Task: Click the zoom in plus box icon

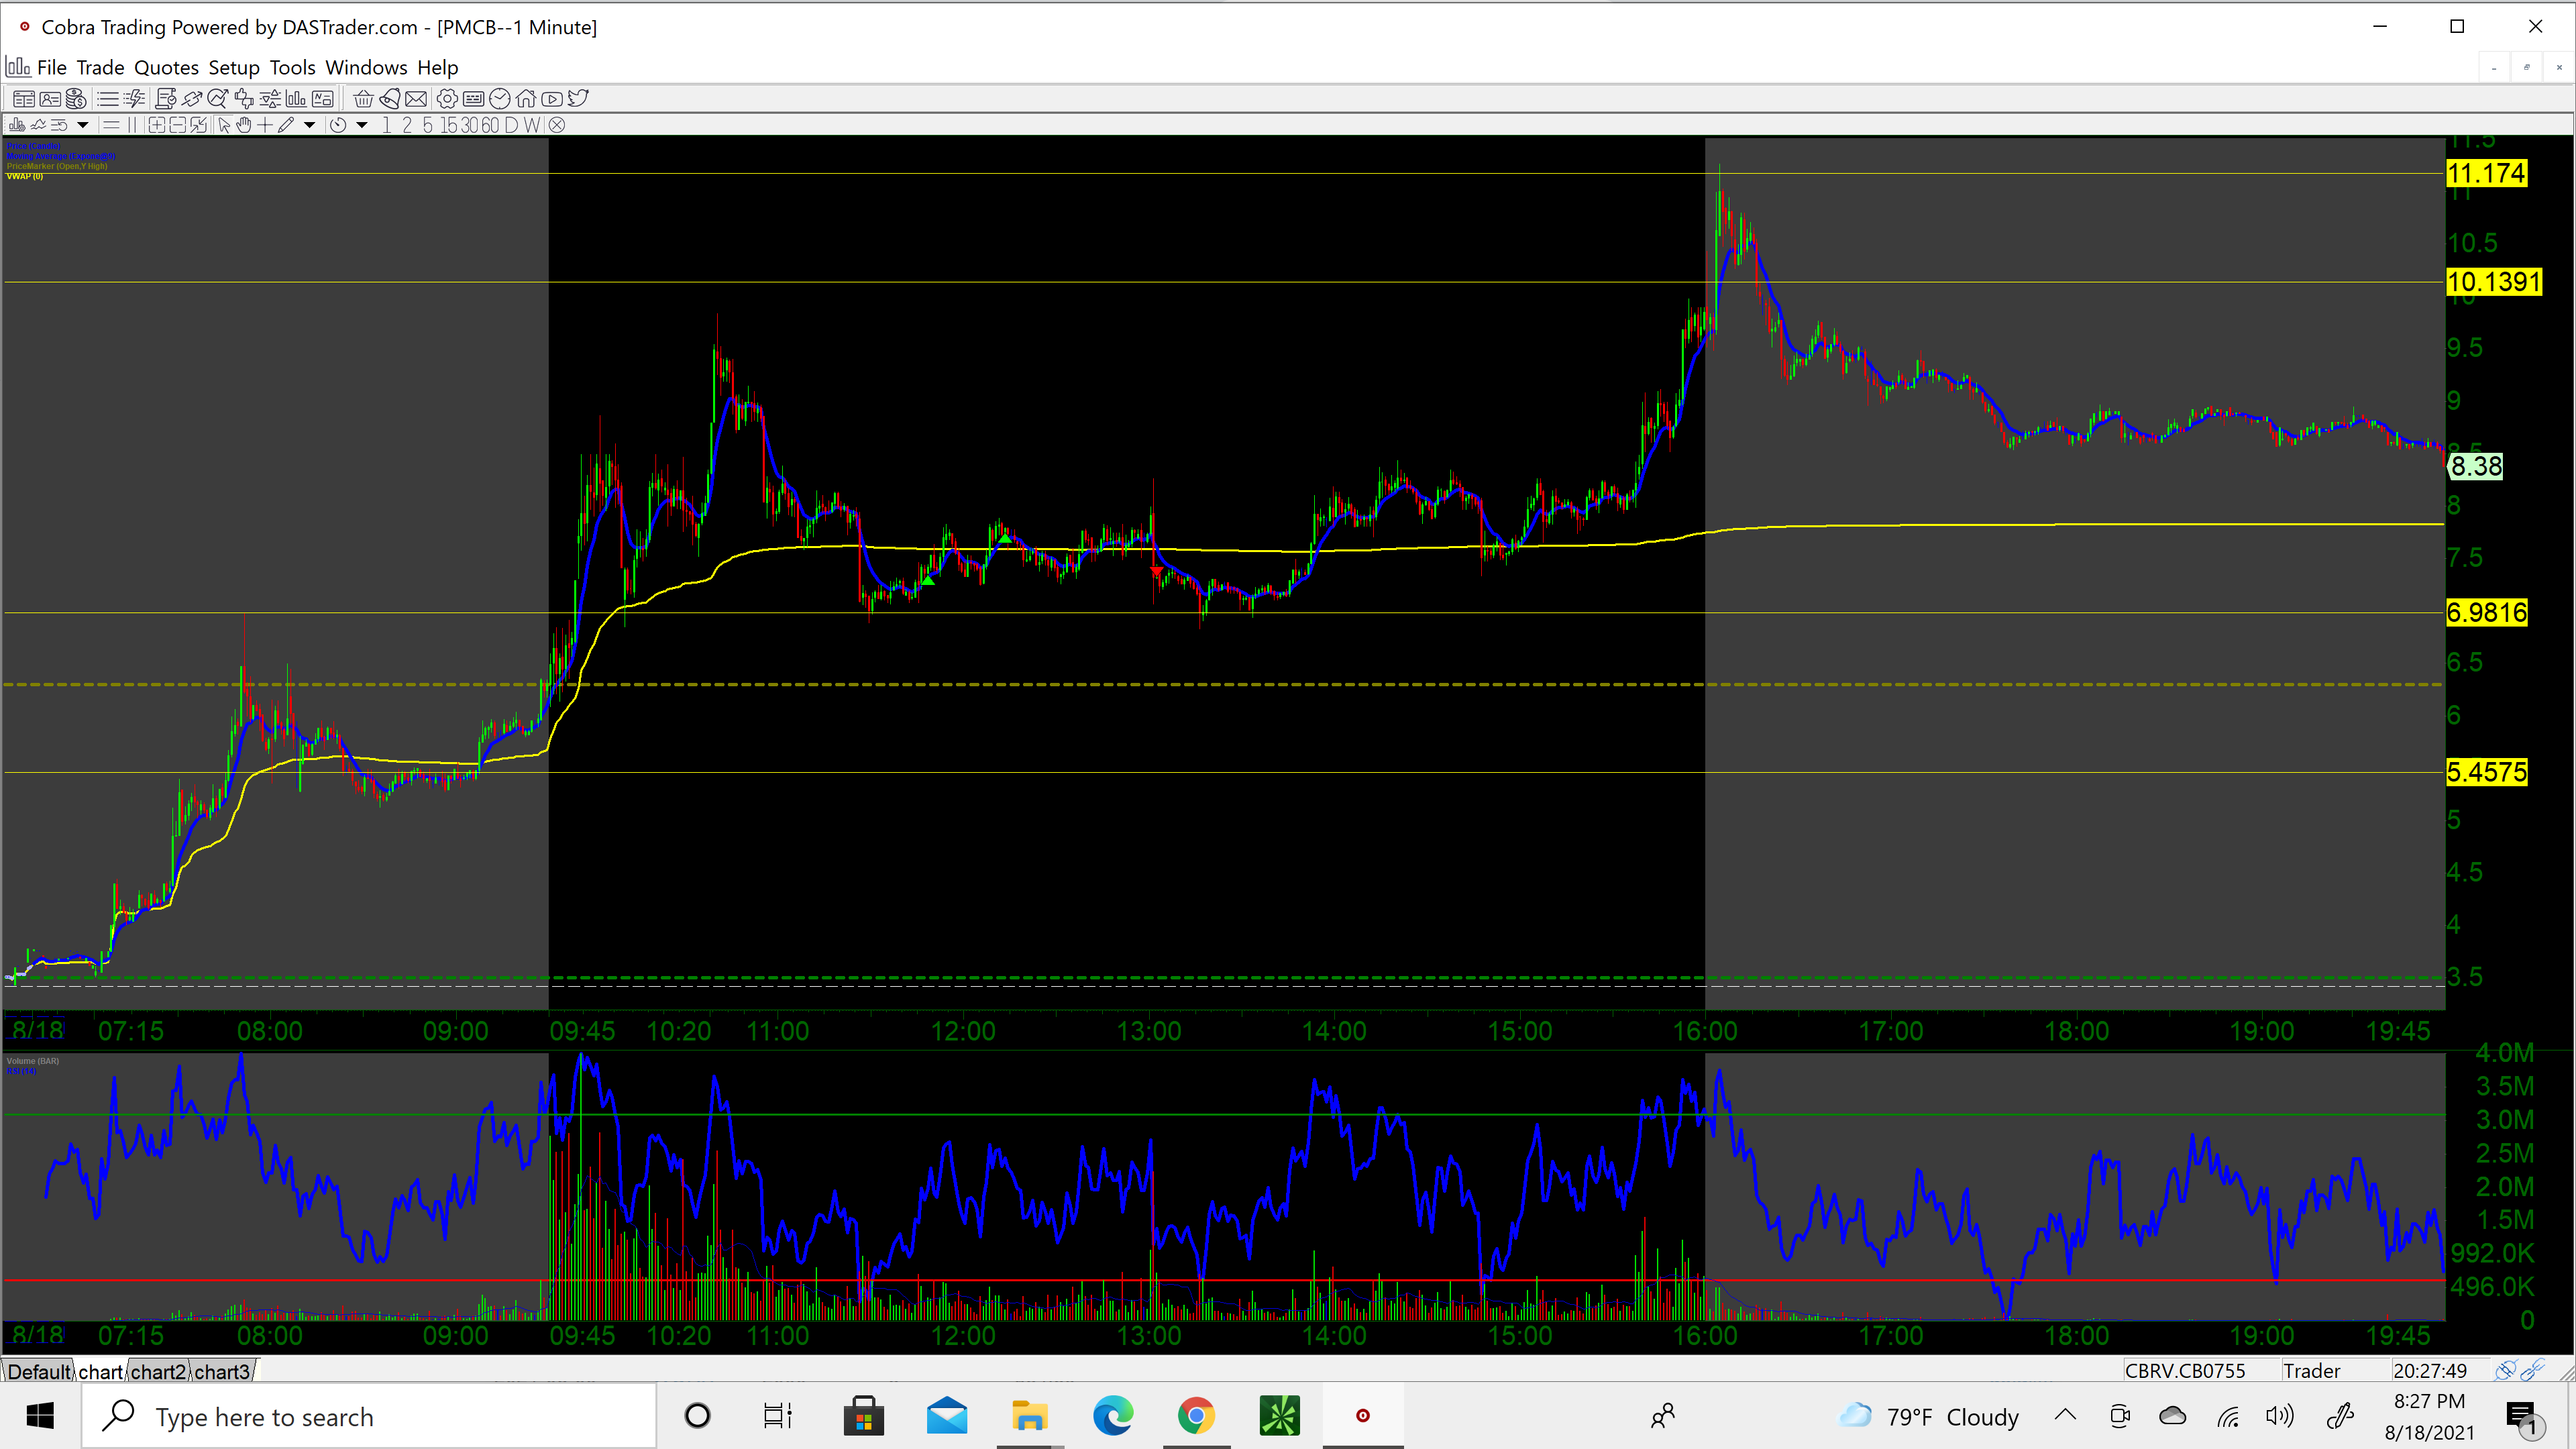Action: pyautogui.click(x=157, y=125)
